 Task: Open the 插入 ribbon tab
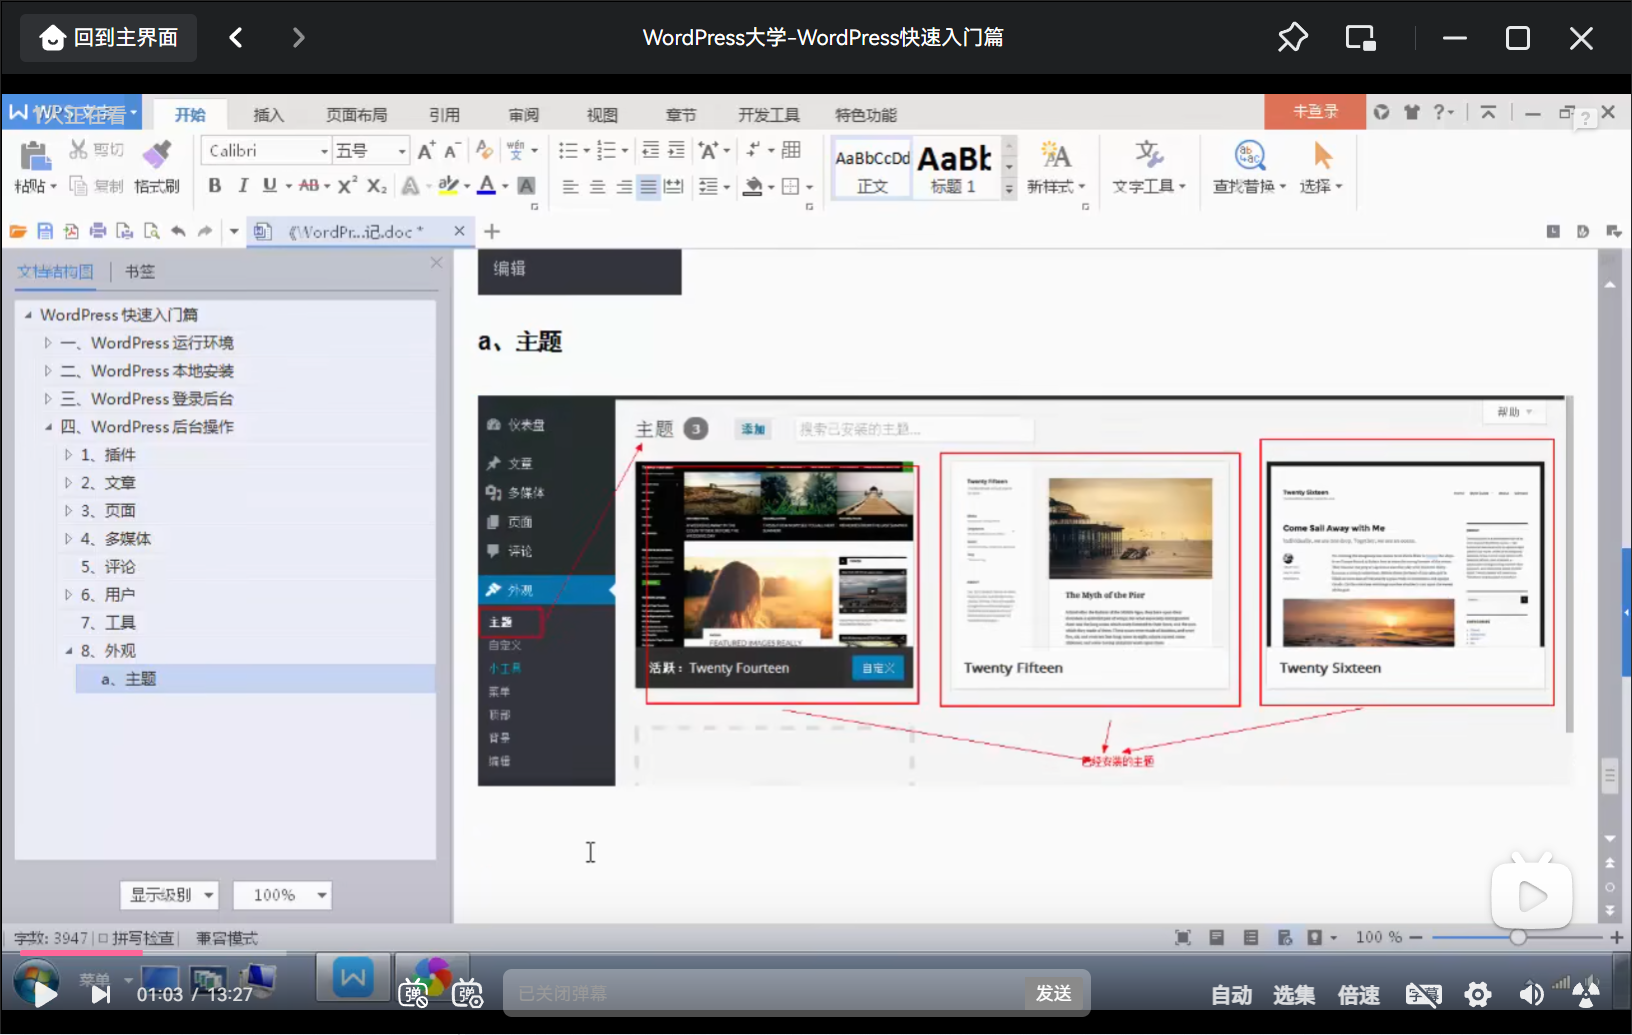point(269,115)
